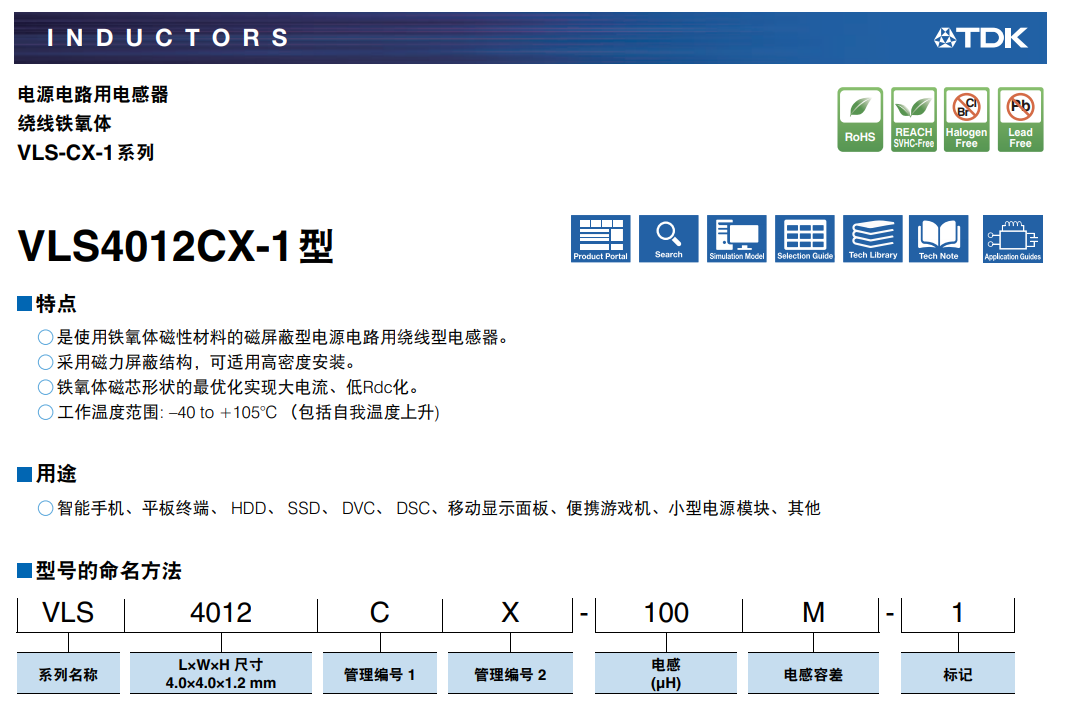
Task: Click the INDUCTORS header title
Action: [x=168, y=38]
